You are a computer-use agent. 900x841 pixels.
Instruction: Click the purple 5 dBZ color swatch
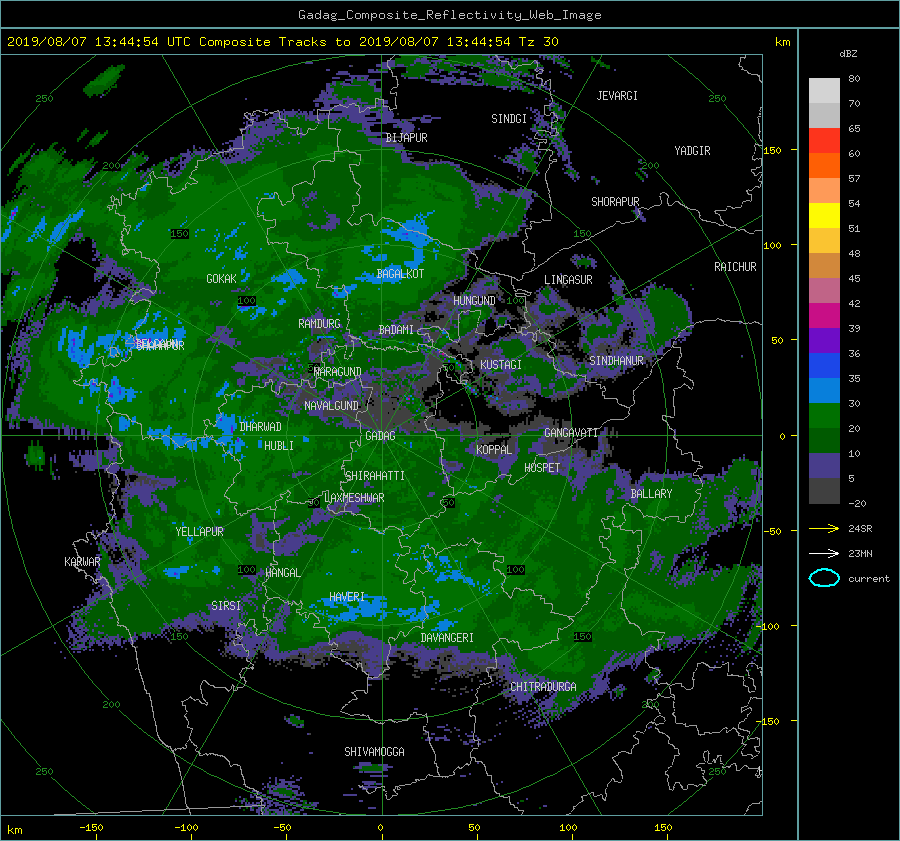(x=824, y=466)
